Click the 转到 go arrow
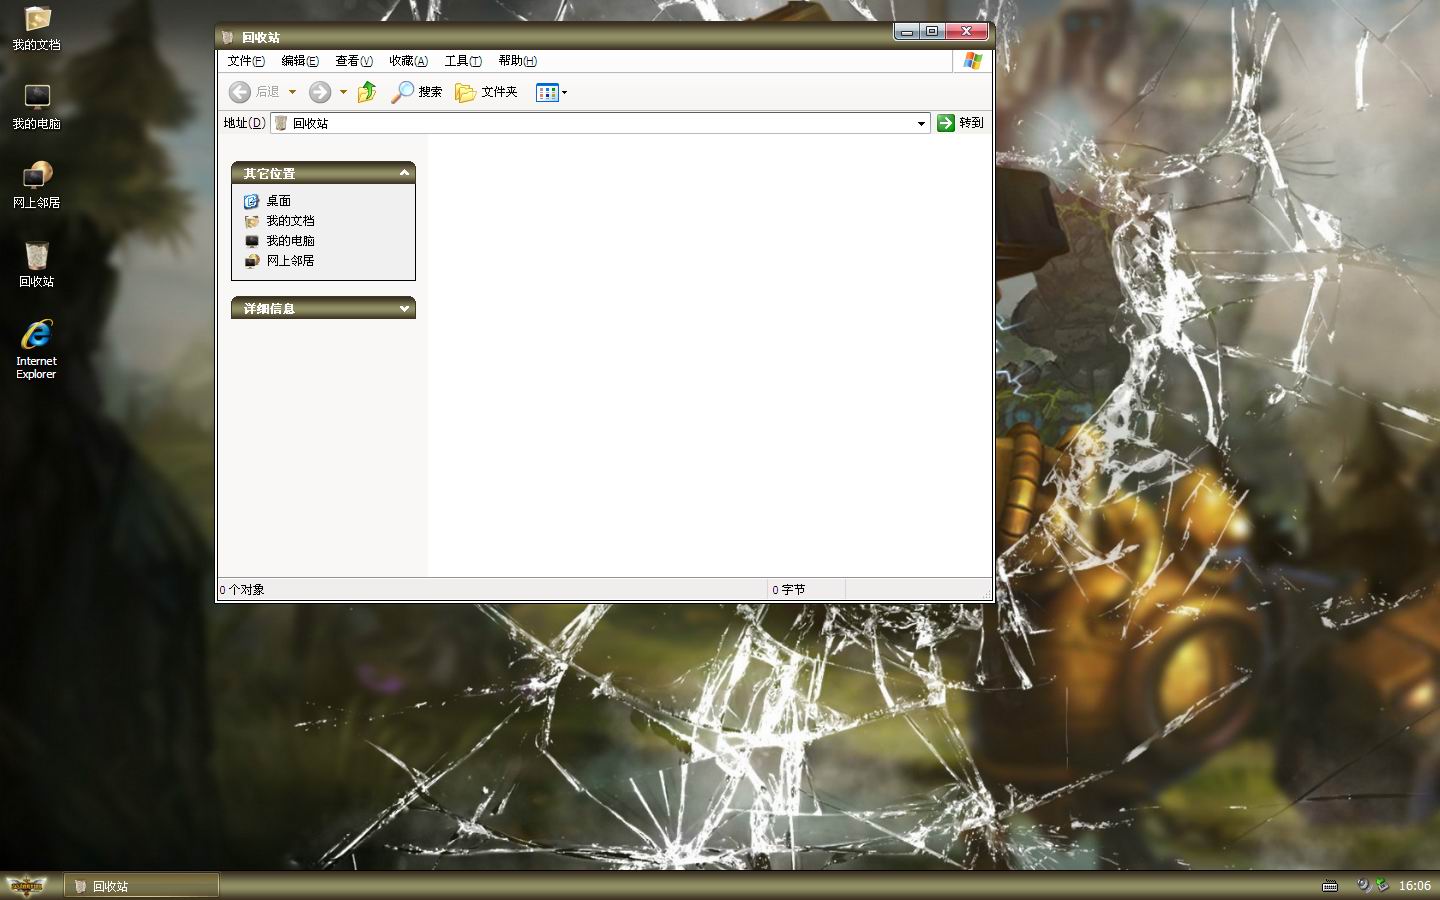This screenshot has height=900, width=1440. [946, 123]
